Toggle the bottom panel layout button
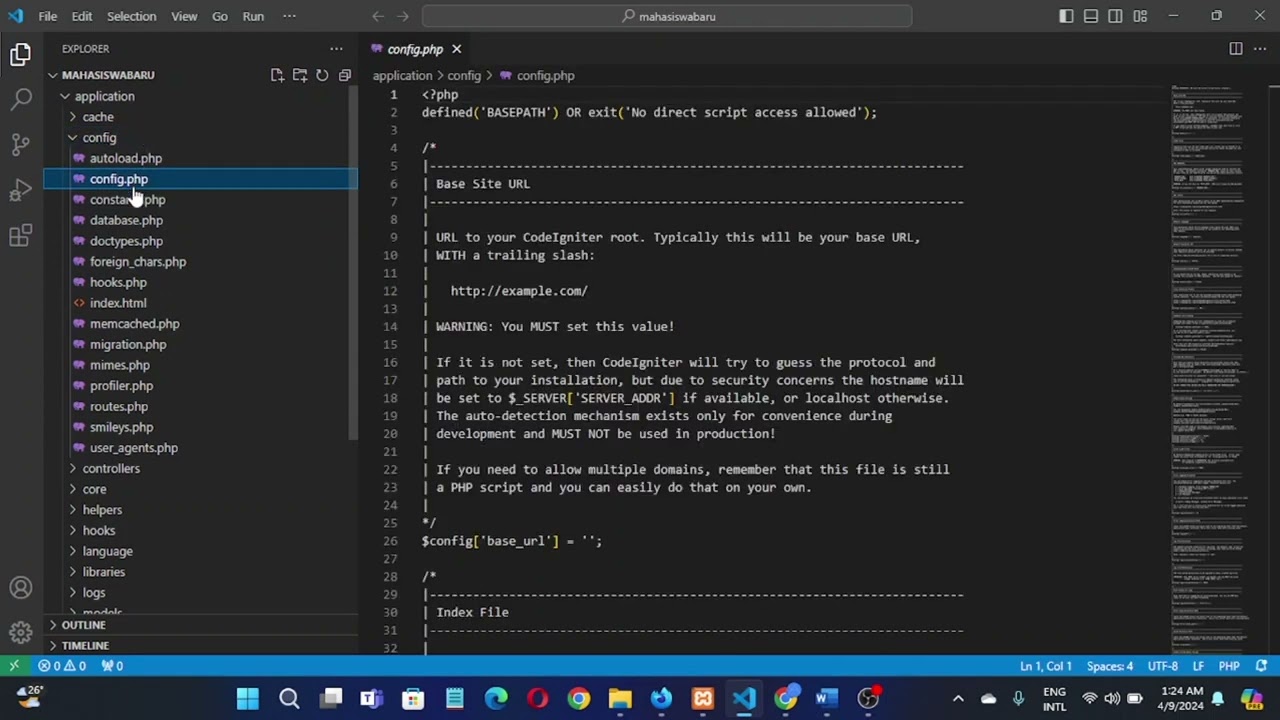This screenshot has width=1280, height=720. coord(1090,16)
